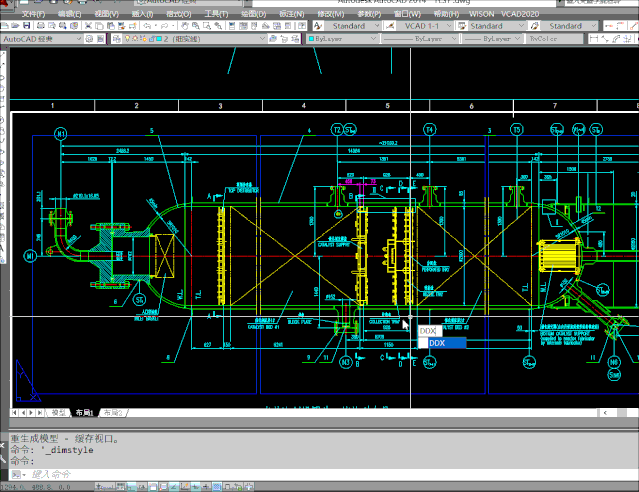Toggle the layer on/off lightbulb icon
Screen dimensions: 639x492
pos(127,39)
